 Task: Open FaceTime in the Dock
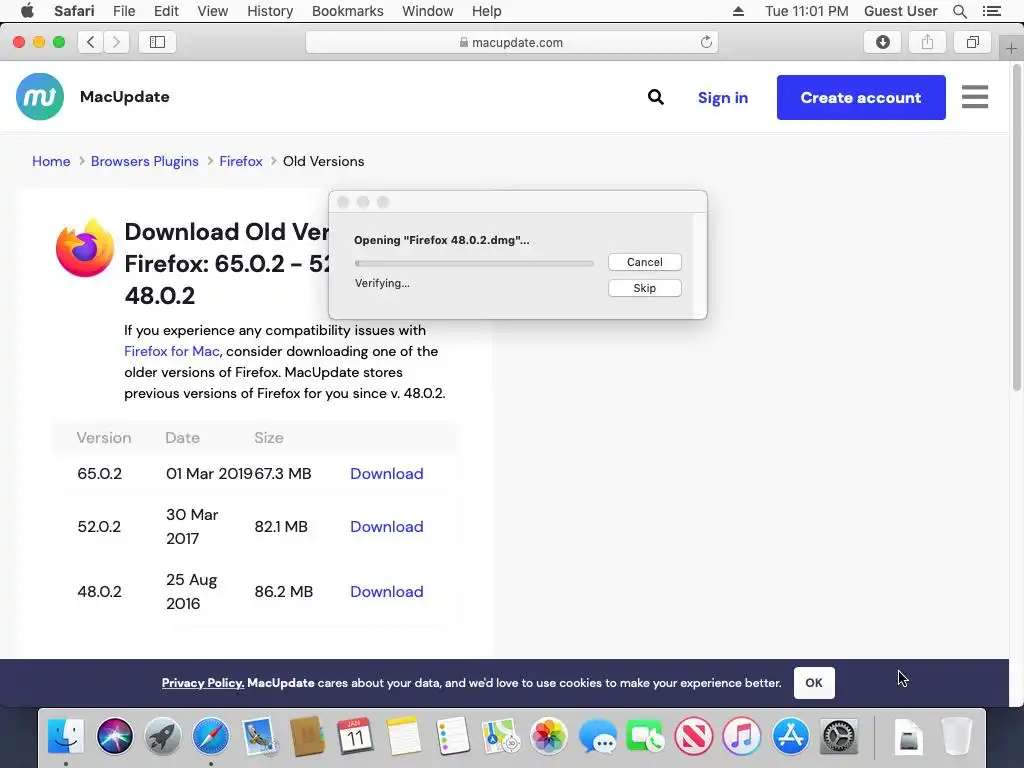point(645,736)
